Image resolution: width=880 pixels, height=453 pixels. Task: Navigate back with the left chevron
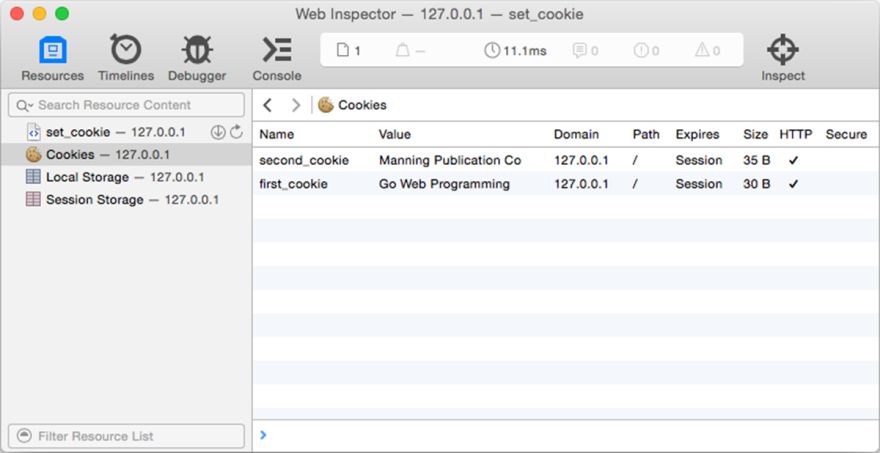point(267,105)
